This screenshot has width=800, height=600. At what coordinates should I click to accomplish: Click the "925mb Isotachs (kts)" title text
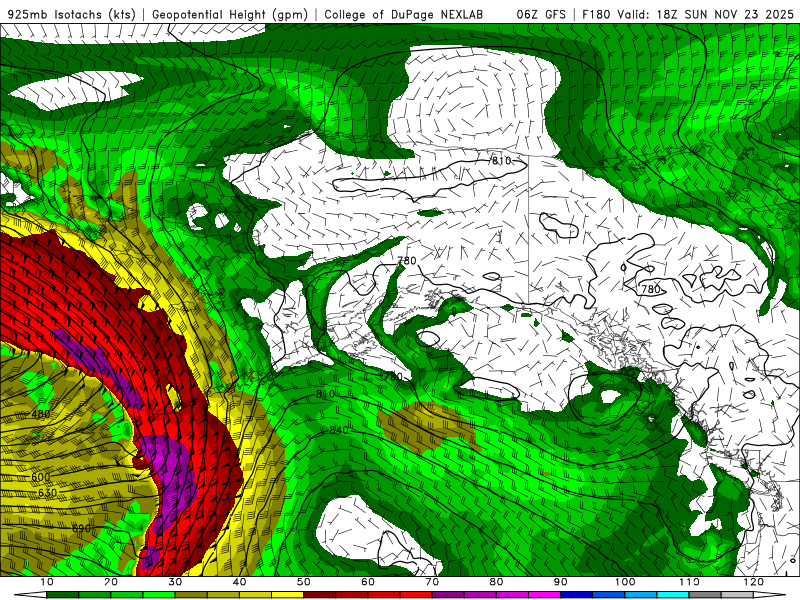tap(71, 14)
